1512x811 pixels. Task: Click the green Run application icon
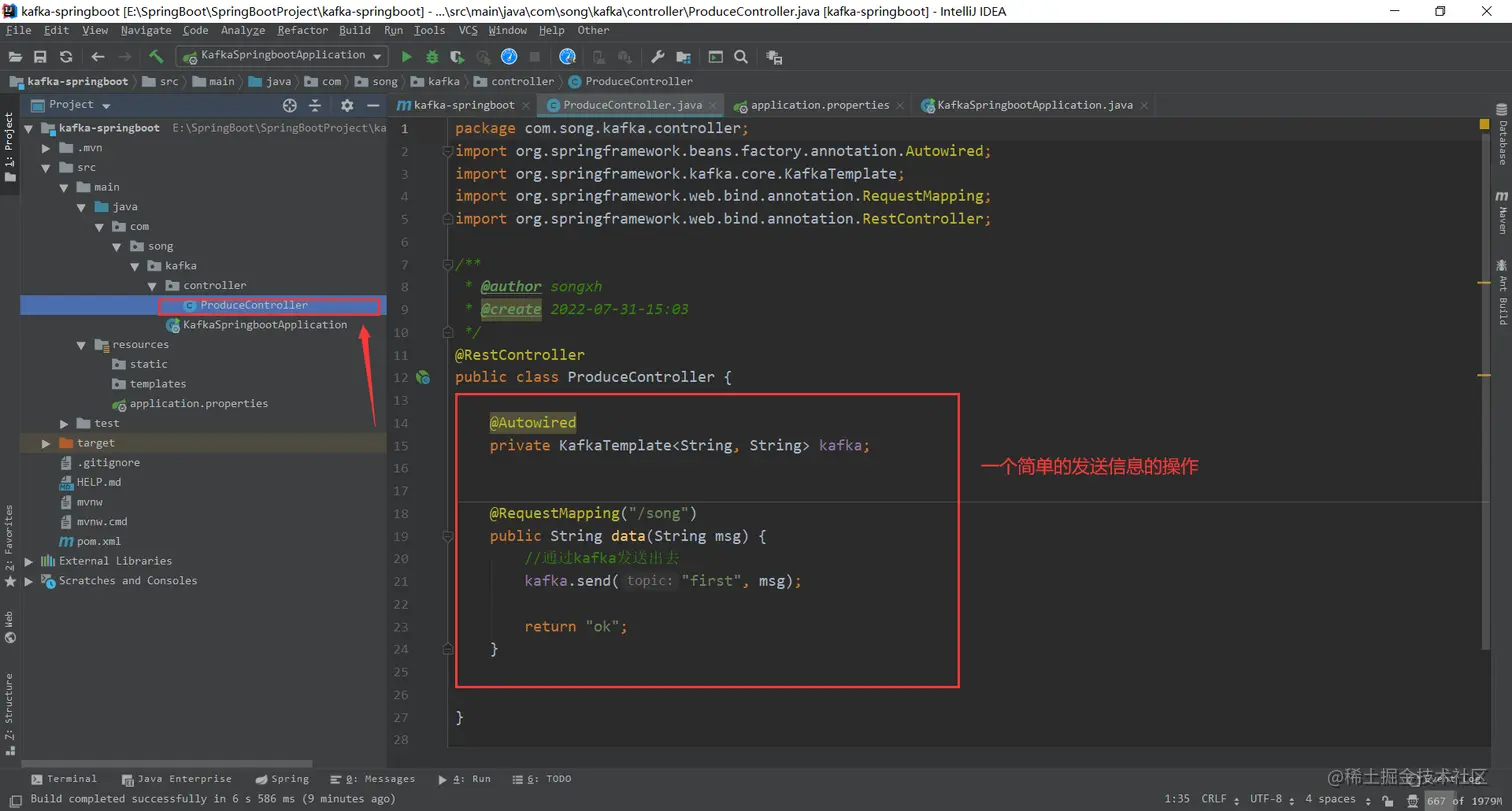pos(406,57)
